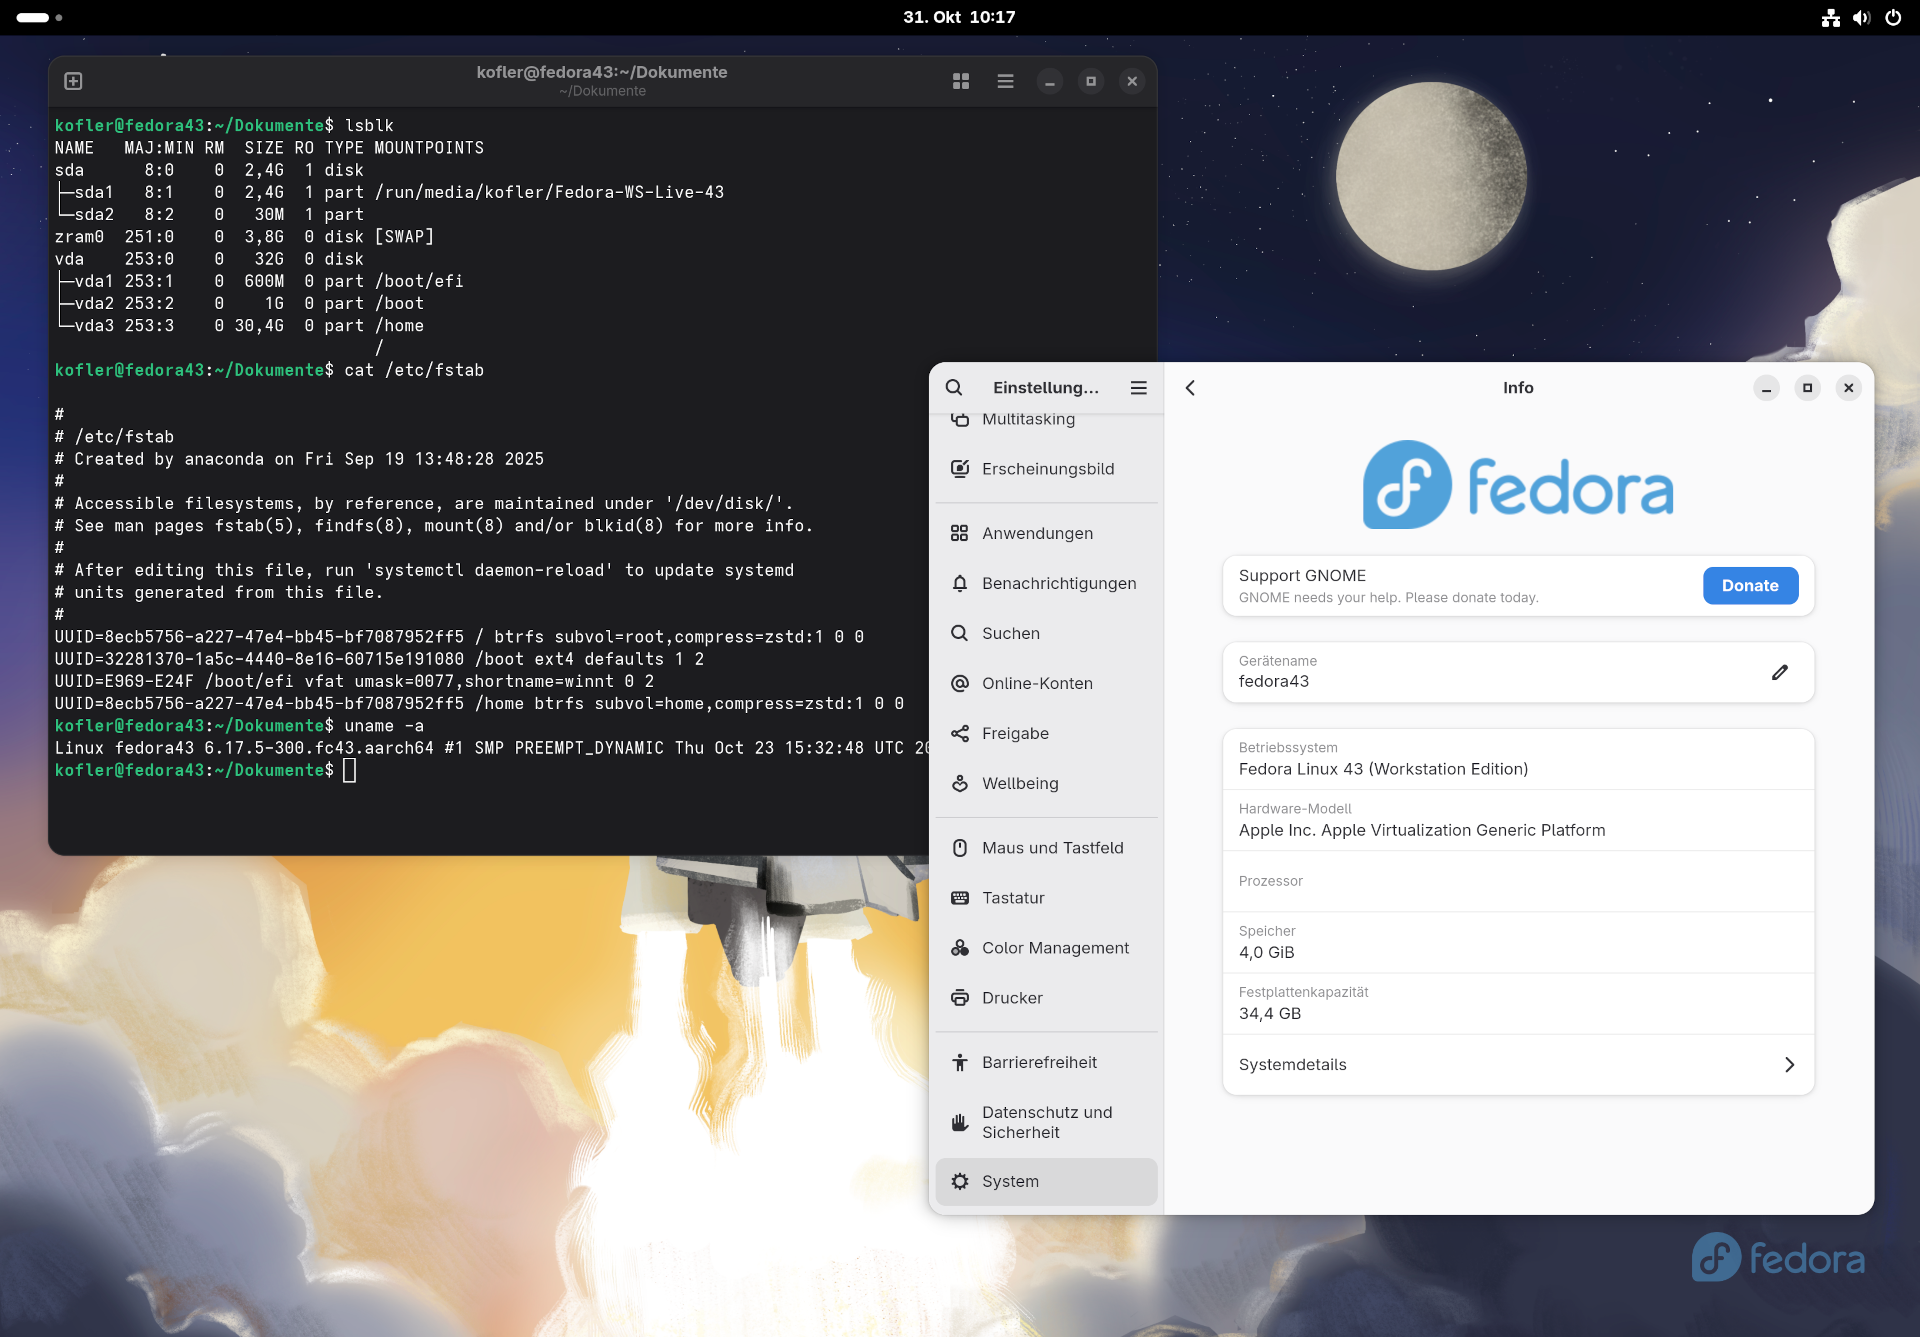
Task: Click the new tab icon in terminal
Action: [73, 81]
